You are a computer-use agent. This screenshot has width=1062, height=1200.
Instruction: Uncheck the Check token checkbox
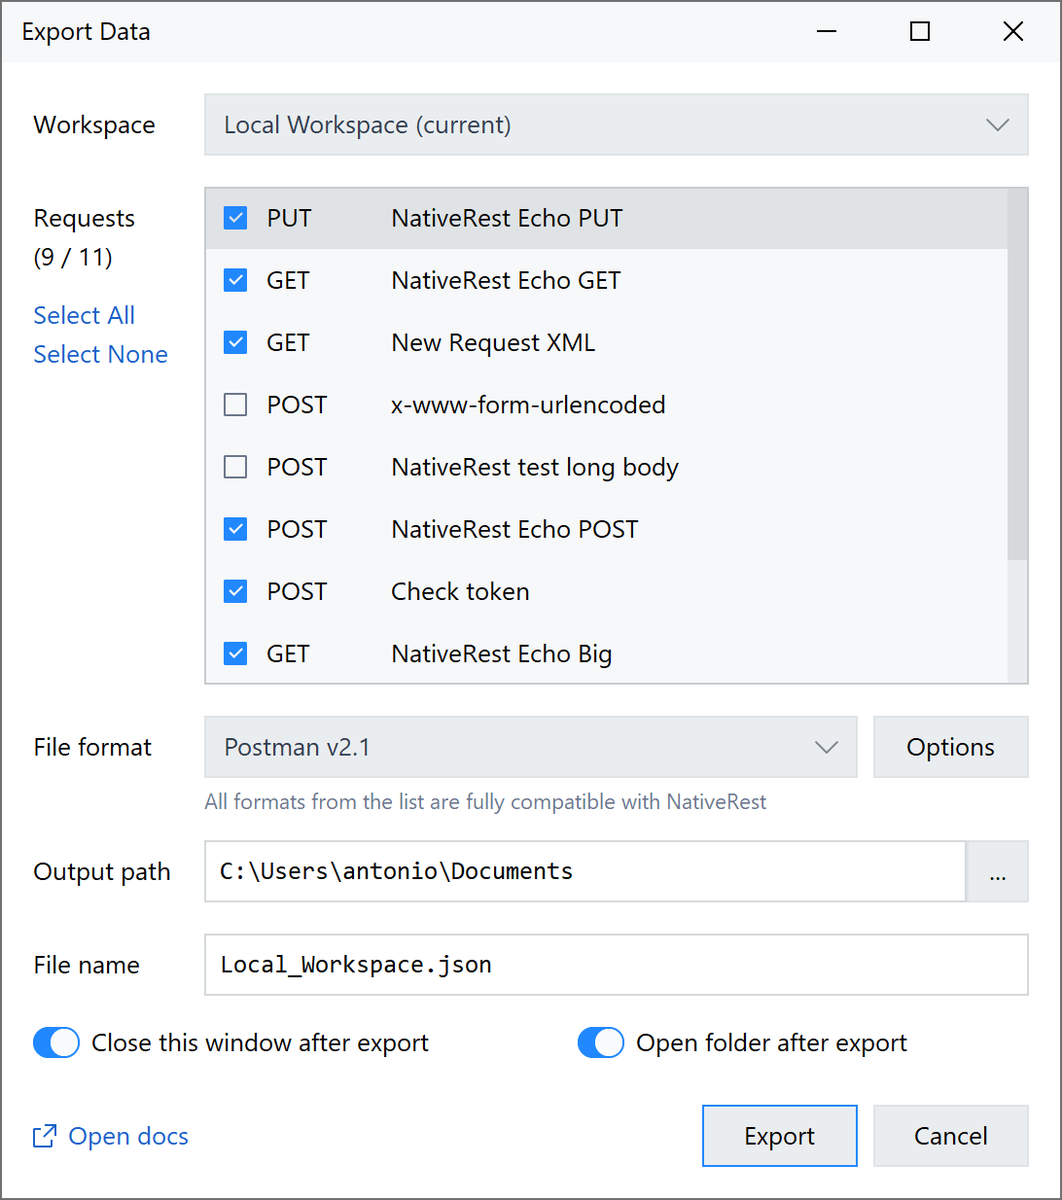pyautogui.click(x=235, y=591)
